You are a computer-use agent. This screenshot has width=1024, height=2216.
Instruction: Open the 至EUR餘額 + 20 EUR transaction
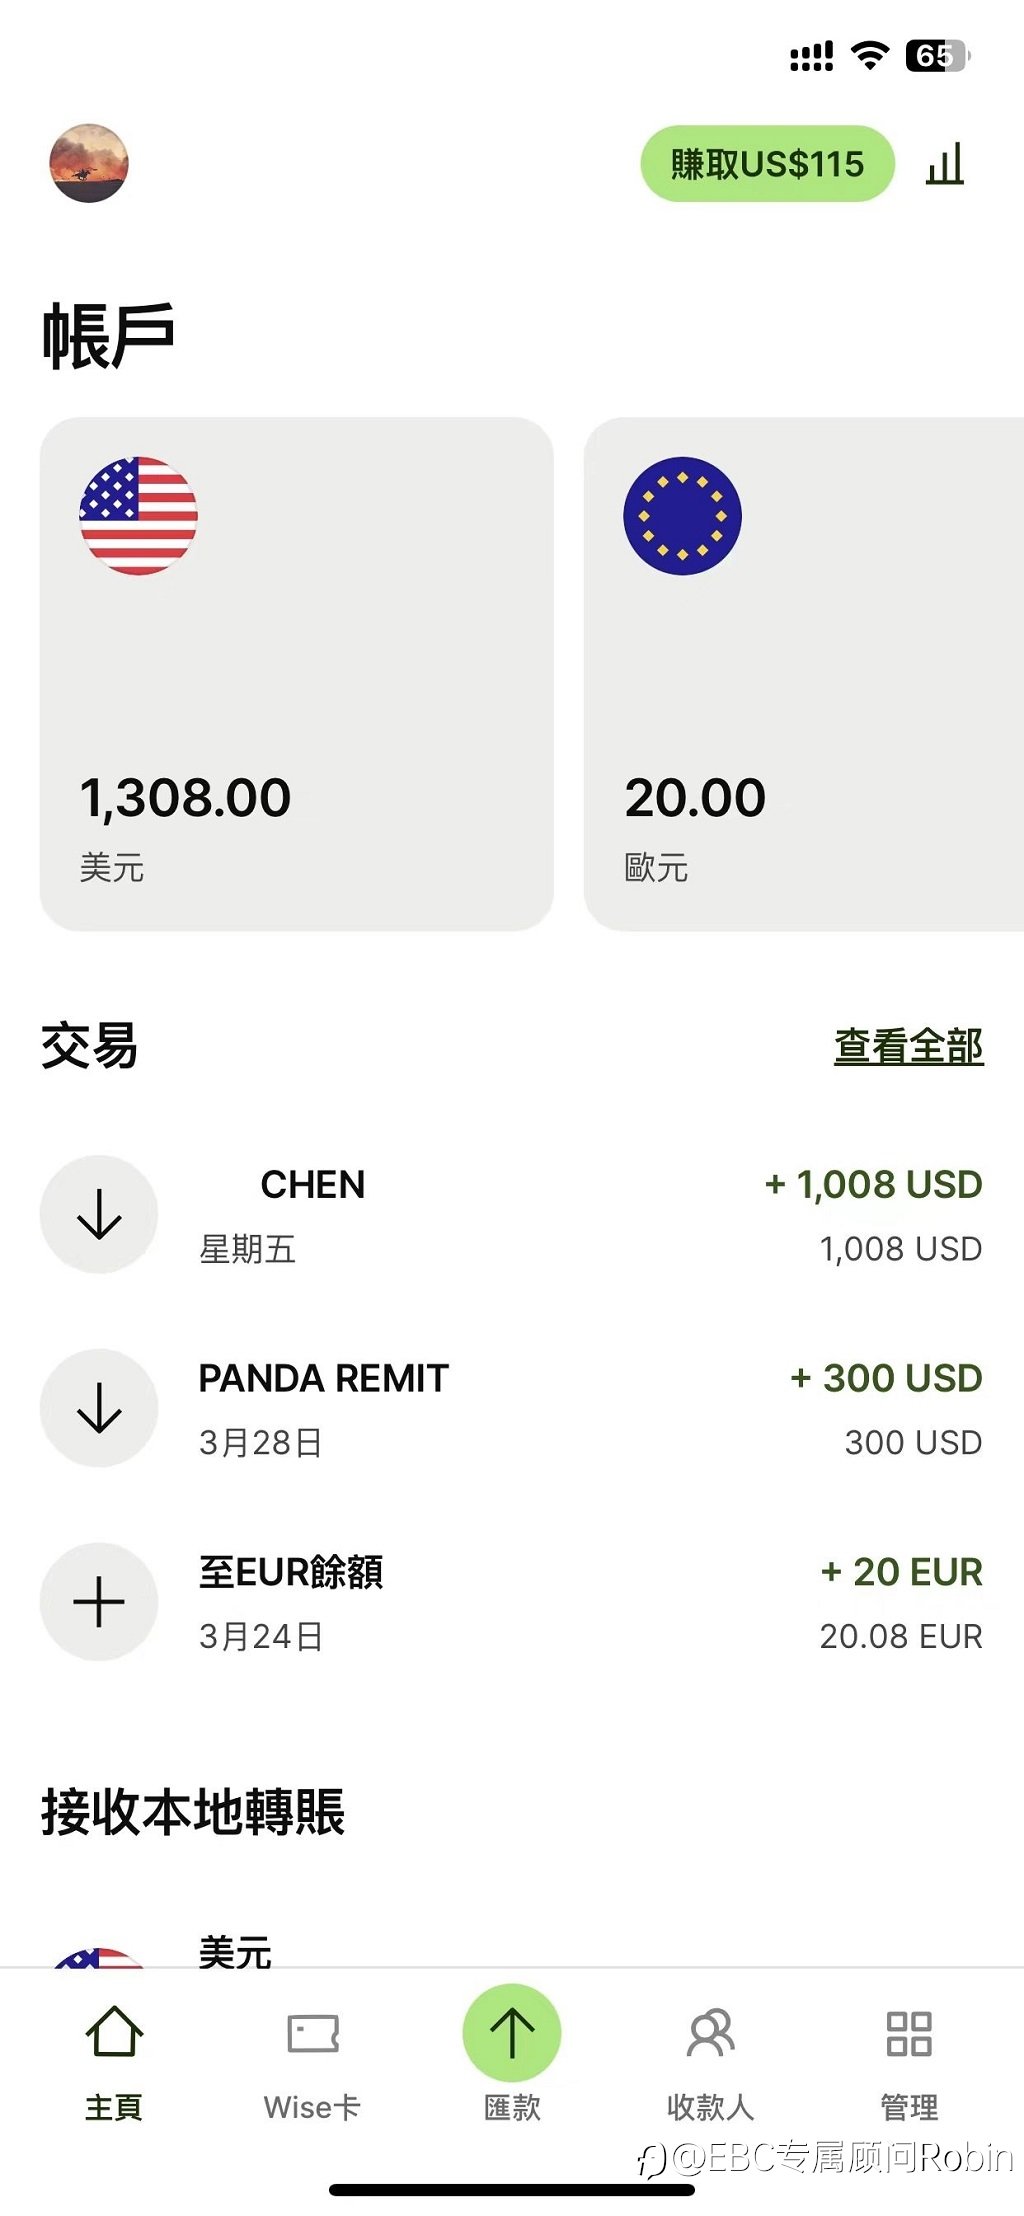pos(512,1602)
